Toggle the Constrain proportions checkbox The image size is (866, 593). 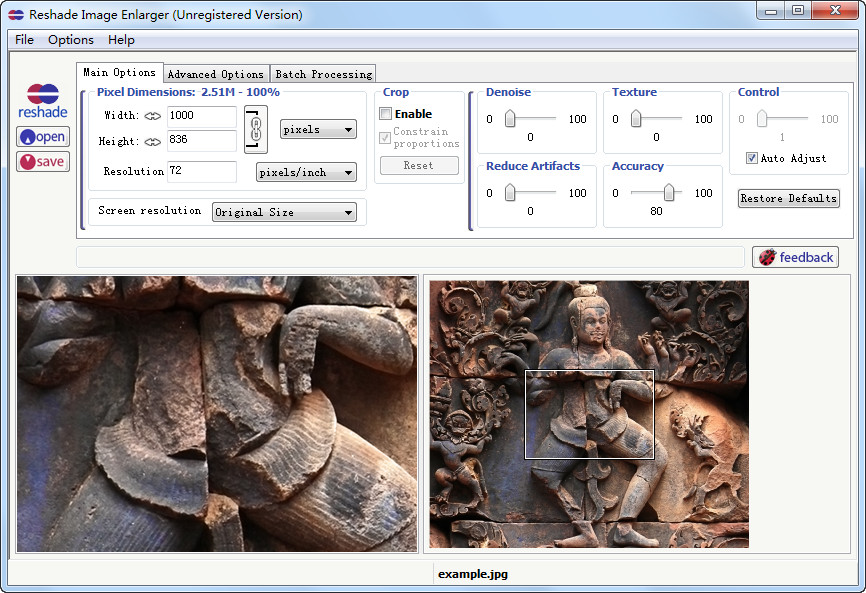386,137
